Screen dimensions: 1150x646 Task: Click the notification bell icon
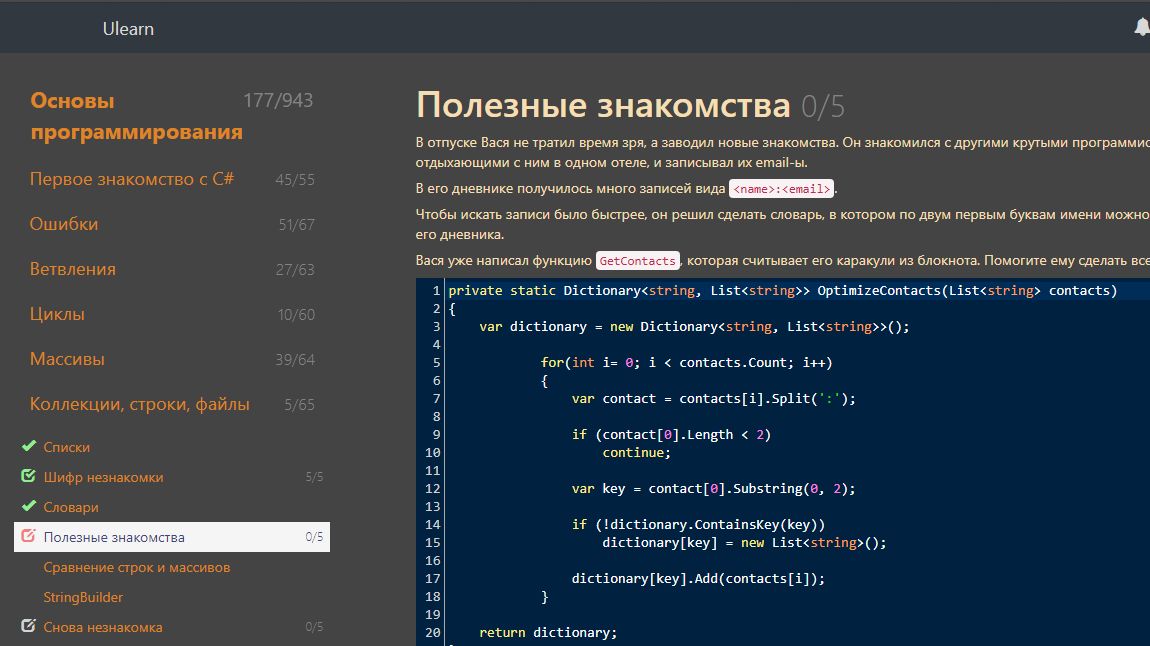pyautogui.click(x=1141, y=28)
